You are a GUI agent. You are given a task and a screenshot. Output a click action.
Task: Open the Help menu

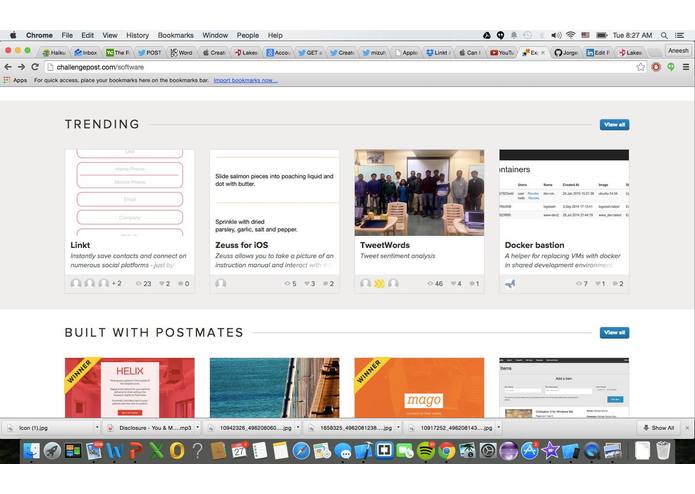[275, 35]
